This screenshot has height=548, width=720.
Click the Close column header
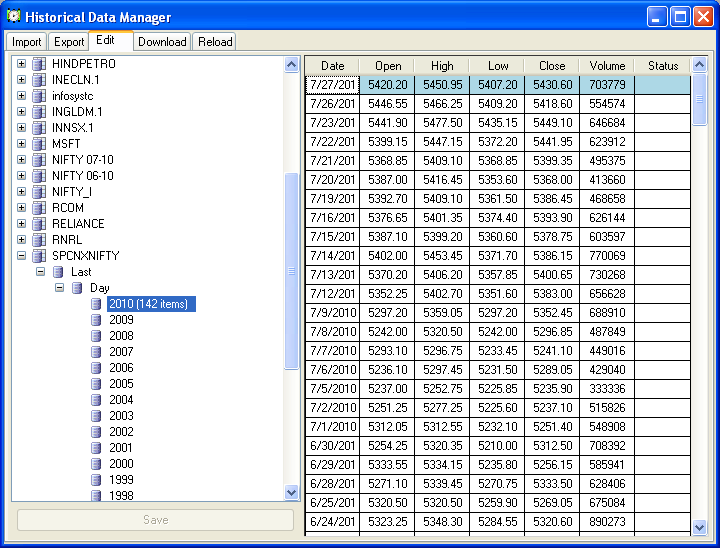(552, 66)
